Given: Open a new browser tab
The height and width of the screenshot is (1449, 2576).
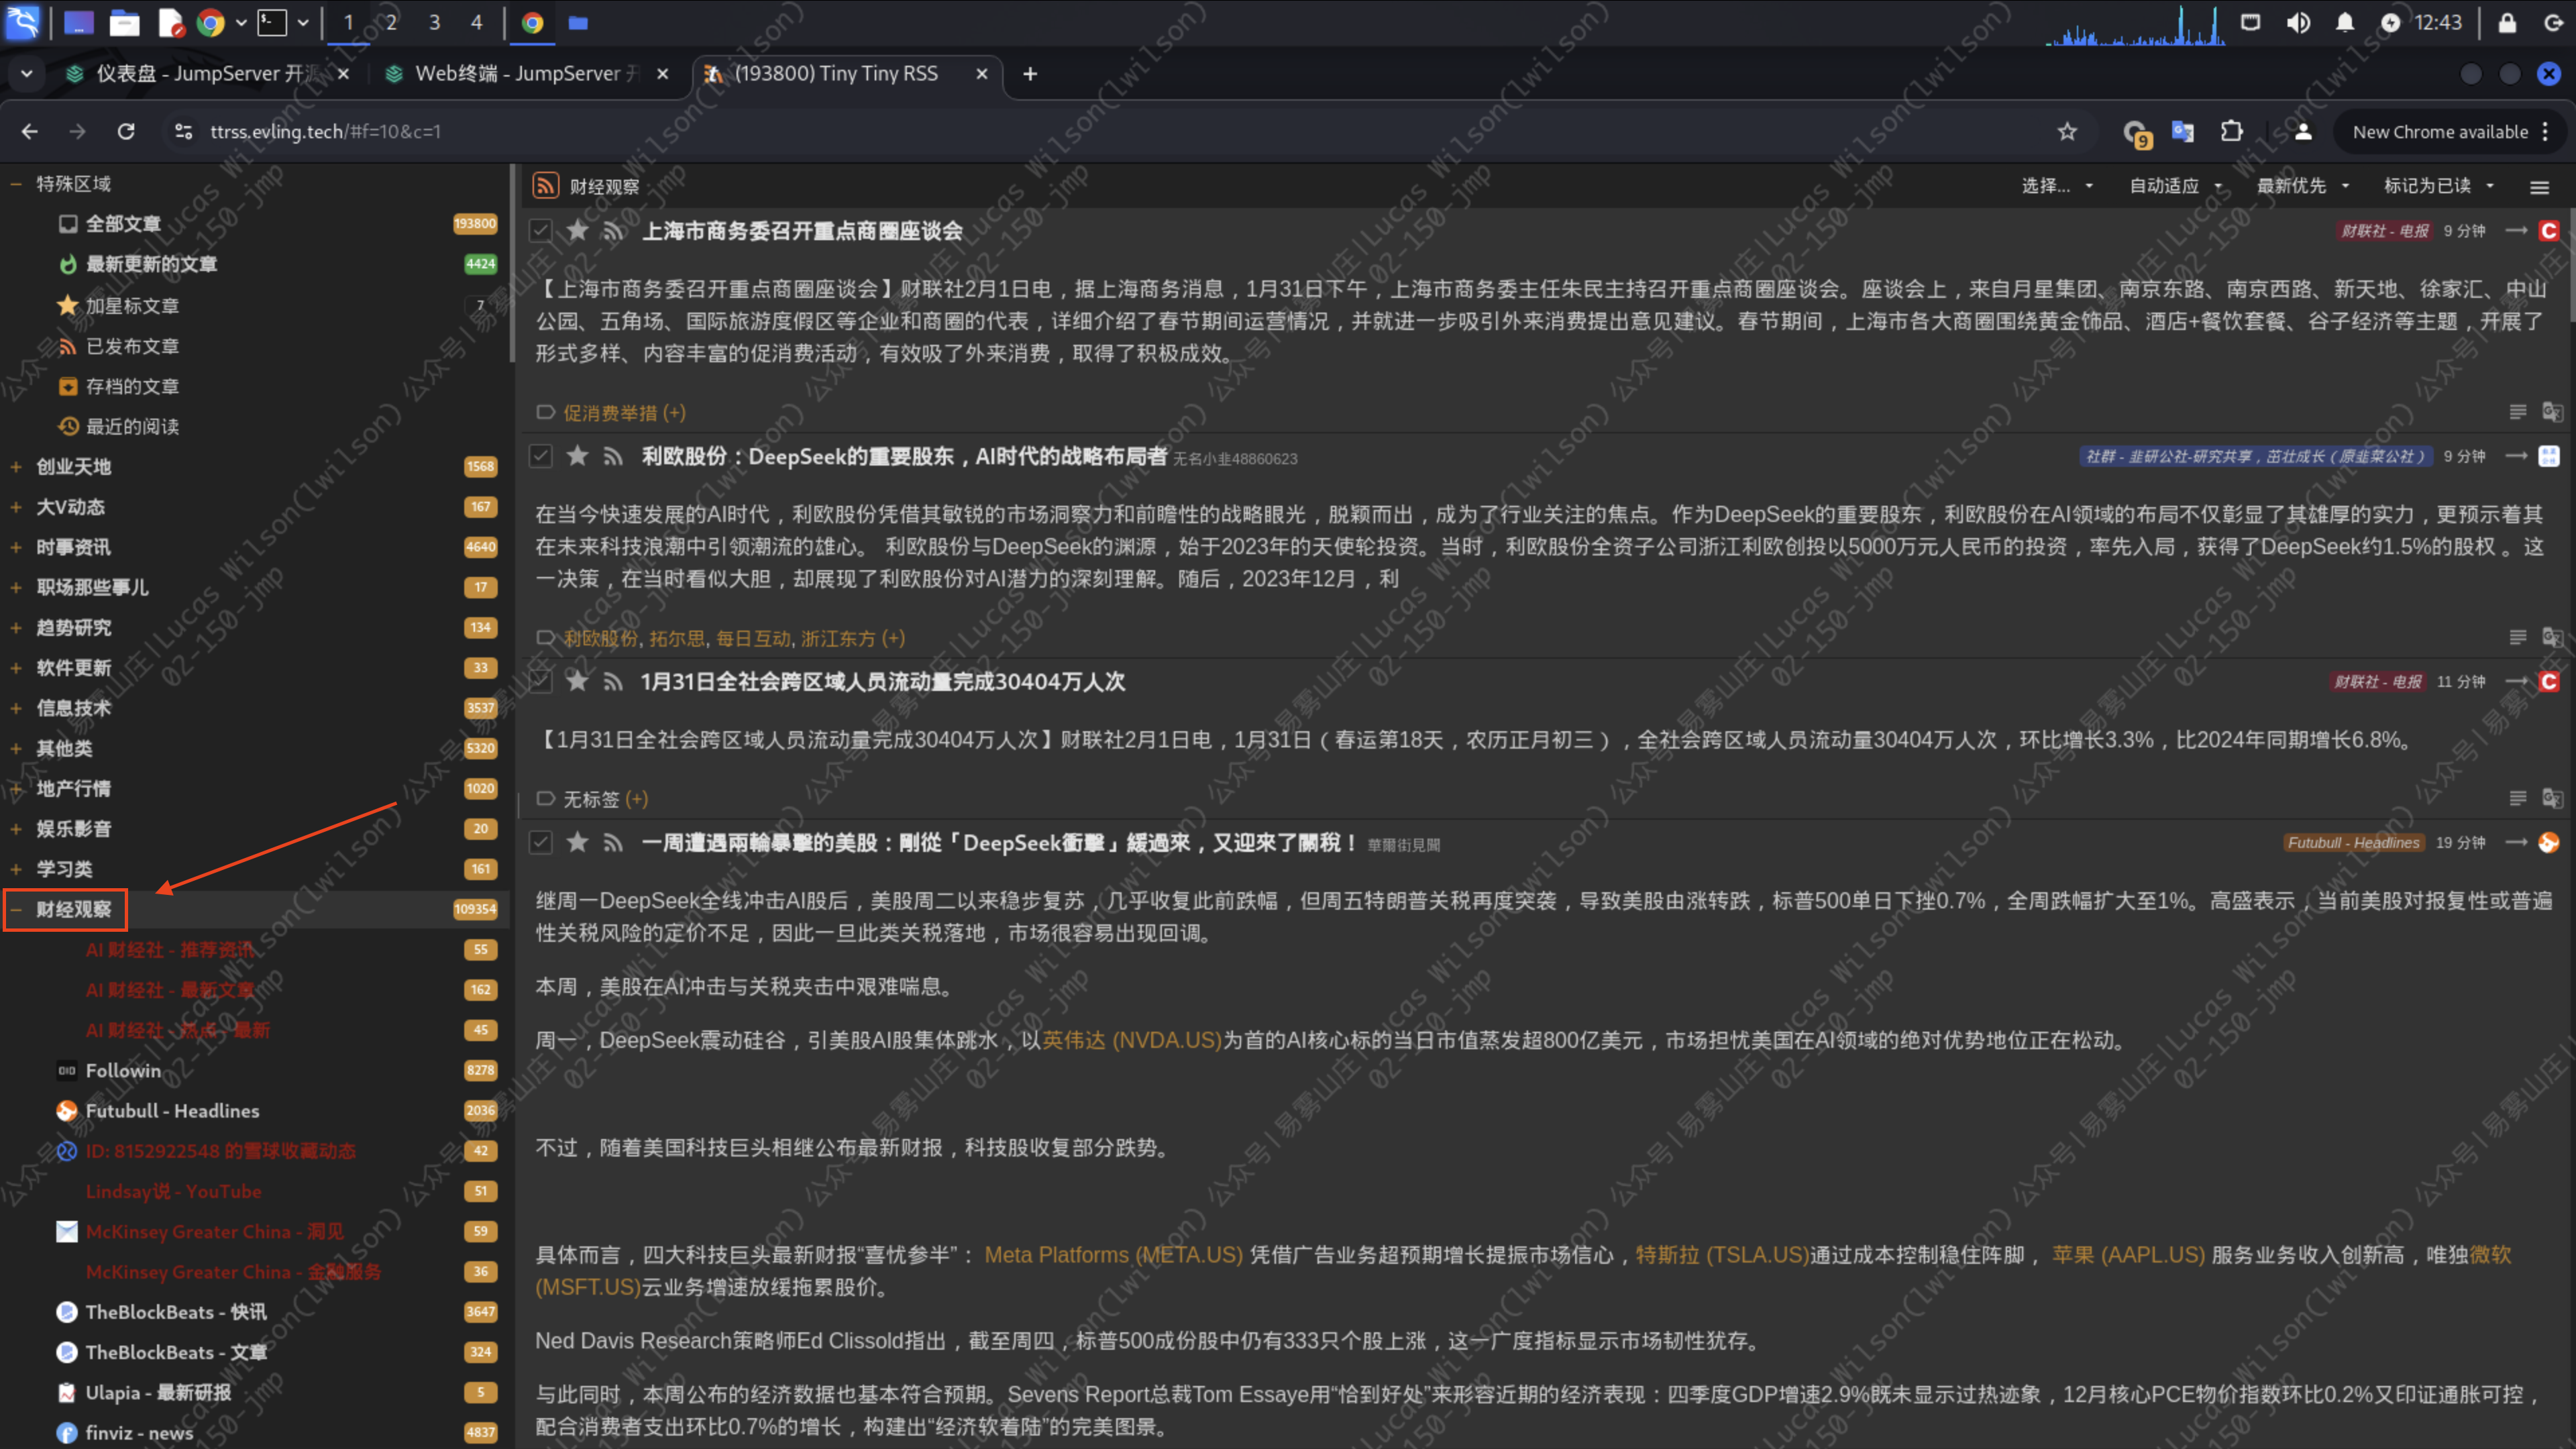Looking at the screenshot, I should tap(1030, 74).
